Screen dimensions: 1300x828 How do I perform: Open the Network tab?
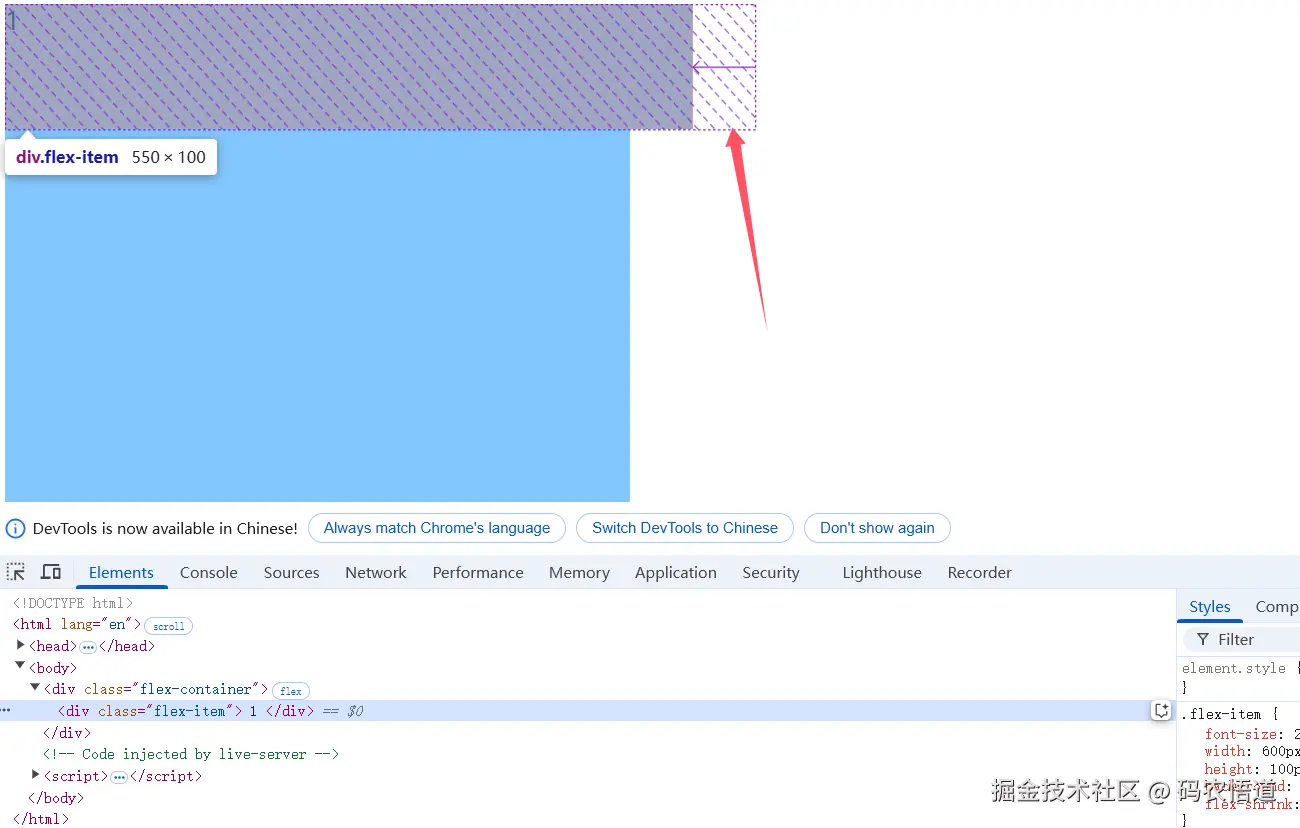click(x=376, y=573)
